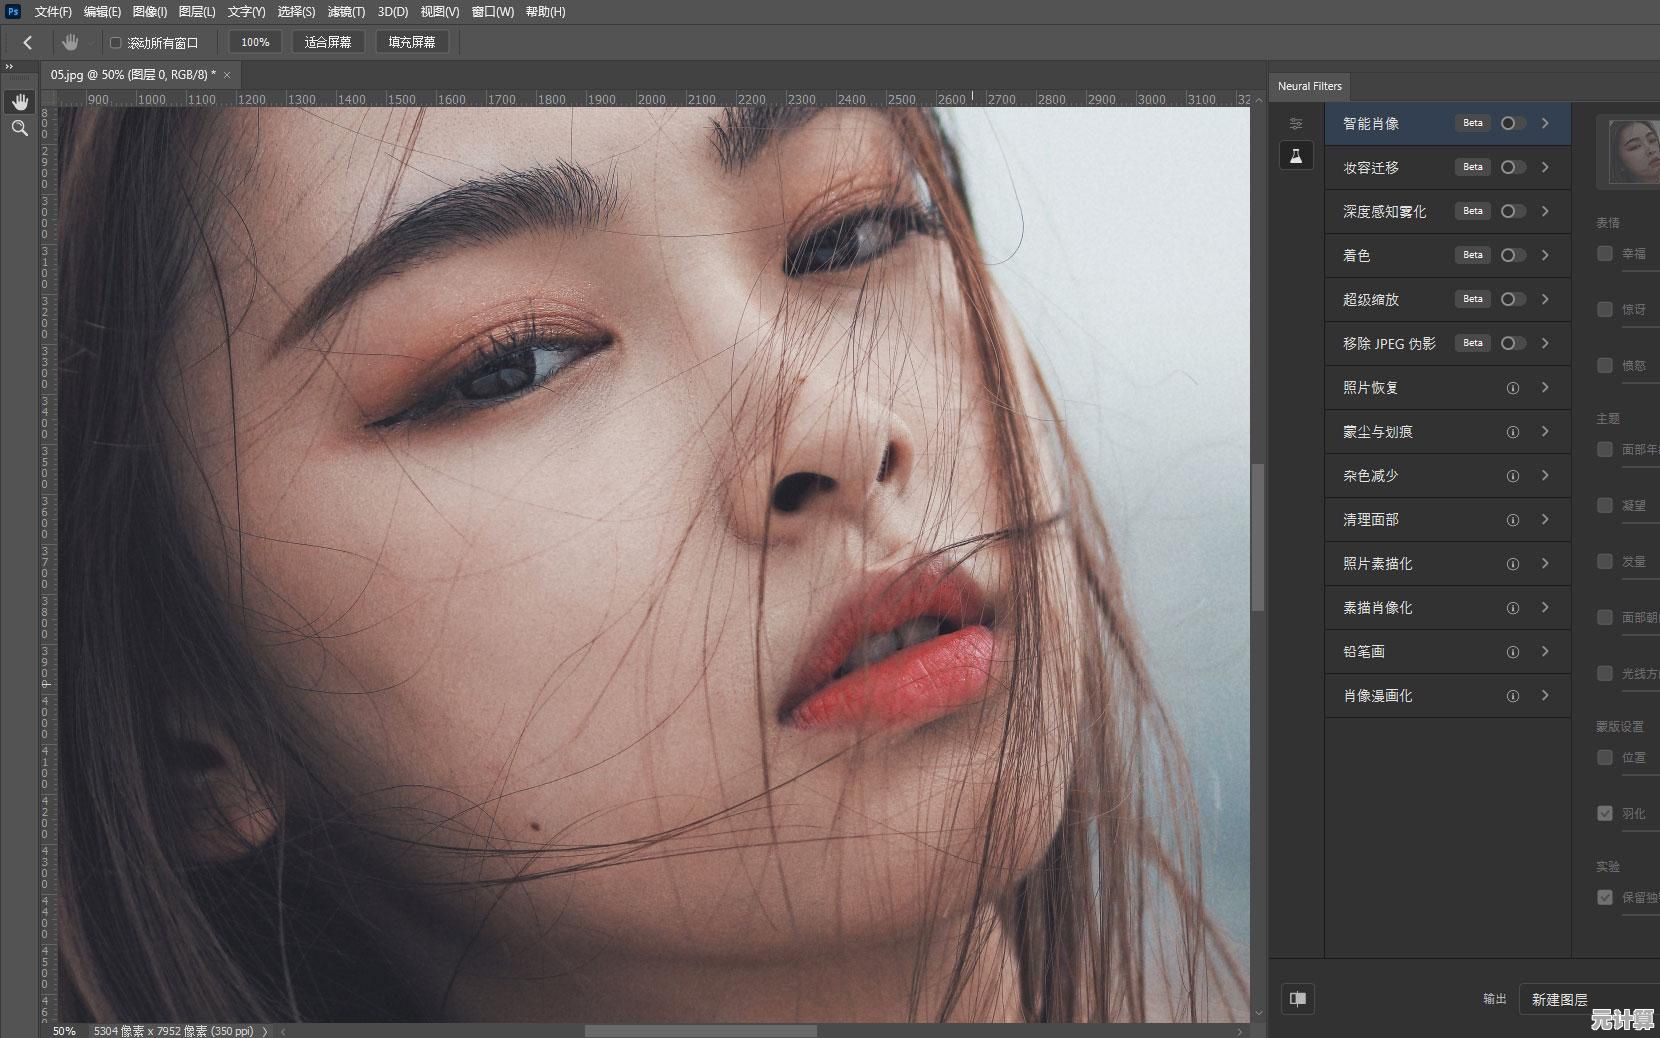Image resolution: width=1660 pixels, height=1038 pixels.
Task: Open the filter sliders icon in Neural Filters
Action: [x=1296, y=124]
